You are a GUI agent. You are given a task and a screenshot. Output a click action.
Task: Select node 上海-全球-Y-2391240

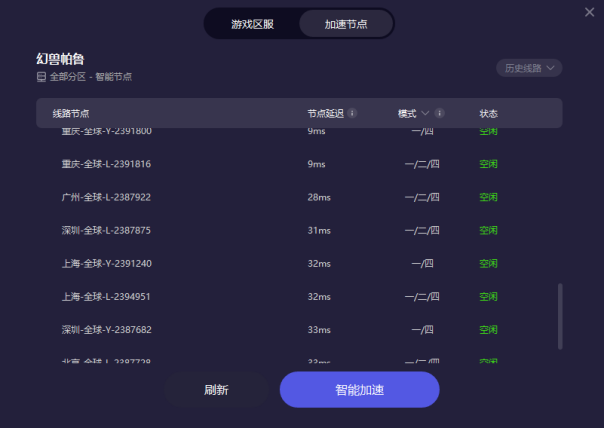(106, 263)
